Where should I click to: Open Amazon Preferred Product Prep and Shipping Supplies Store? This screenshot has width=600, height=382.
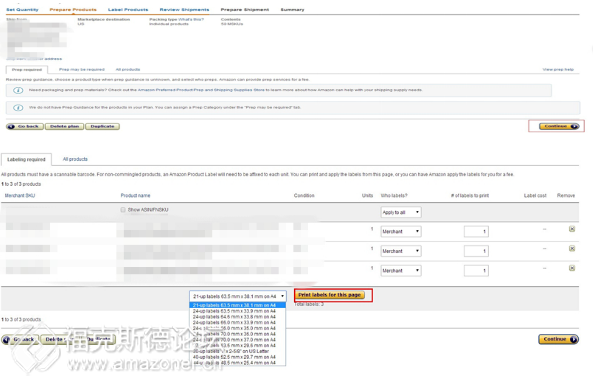201,90
